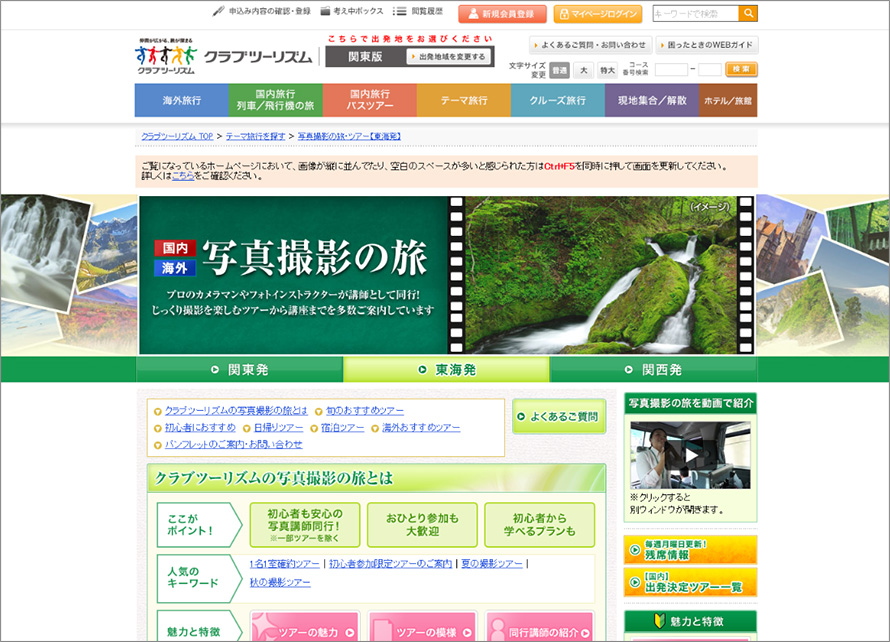Screen dimensions: 890x642
Task: Click the Club Tourism logo
Action: click(x=224, y=56)
